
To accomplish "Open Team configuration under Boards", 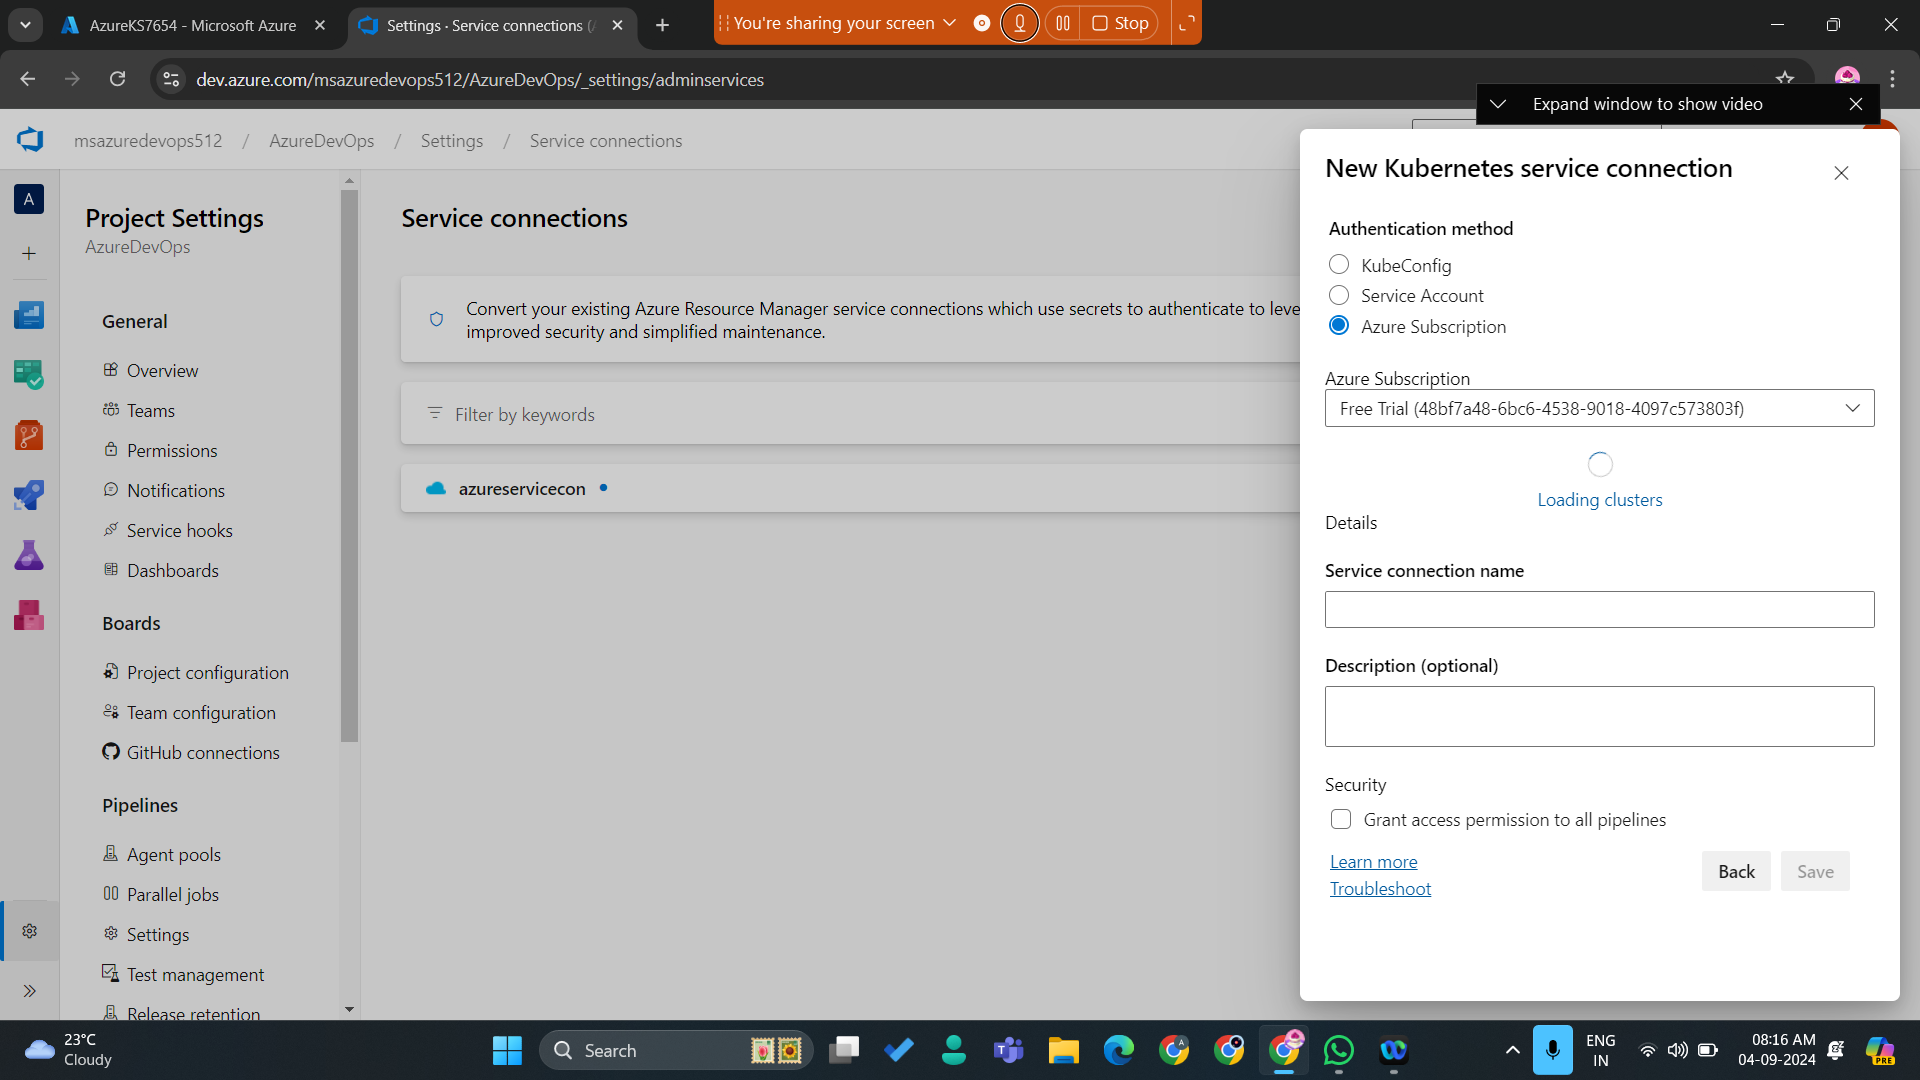I will click(x=201, y=713).
